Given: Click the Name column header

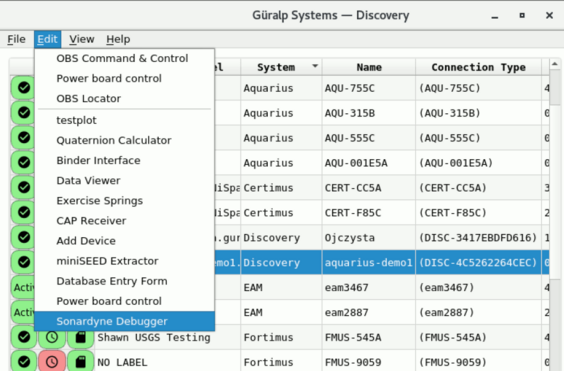Looking at the screenshot, I should pyautogui.click(x=369, y=67).
